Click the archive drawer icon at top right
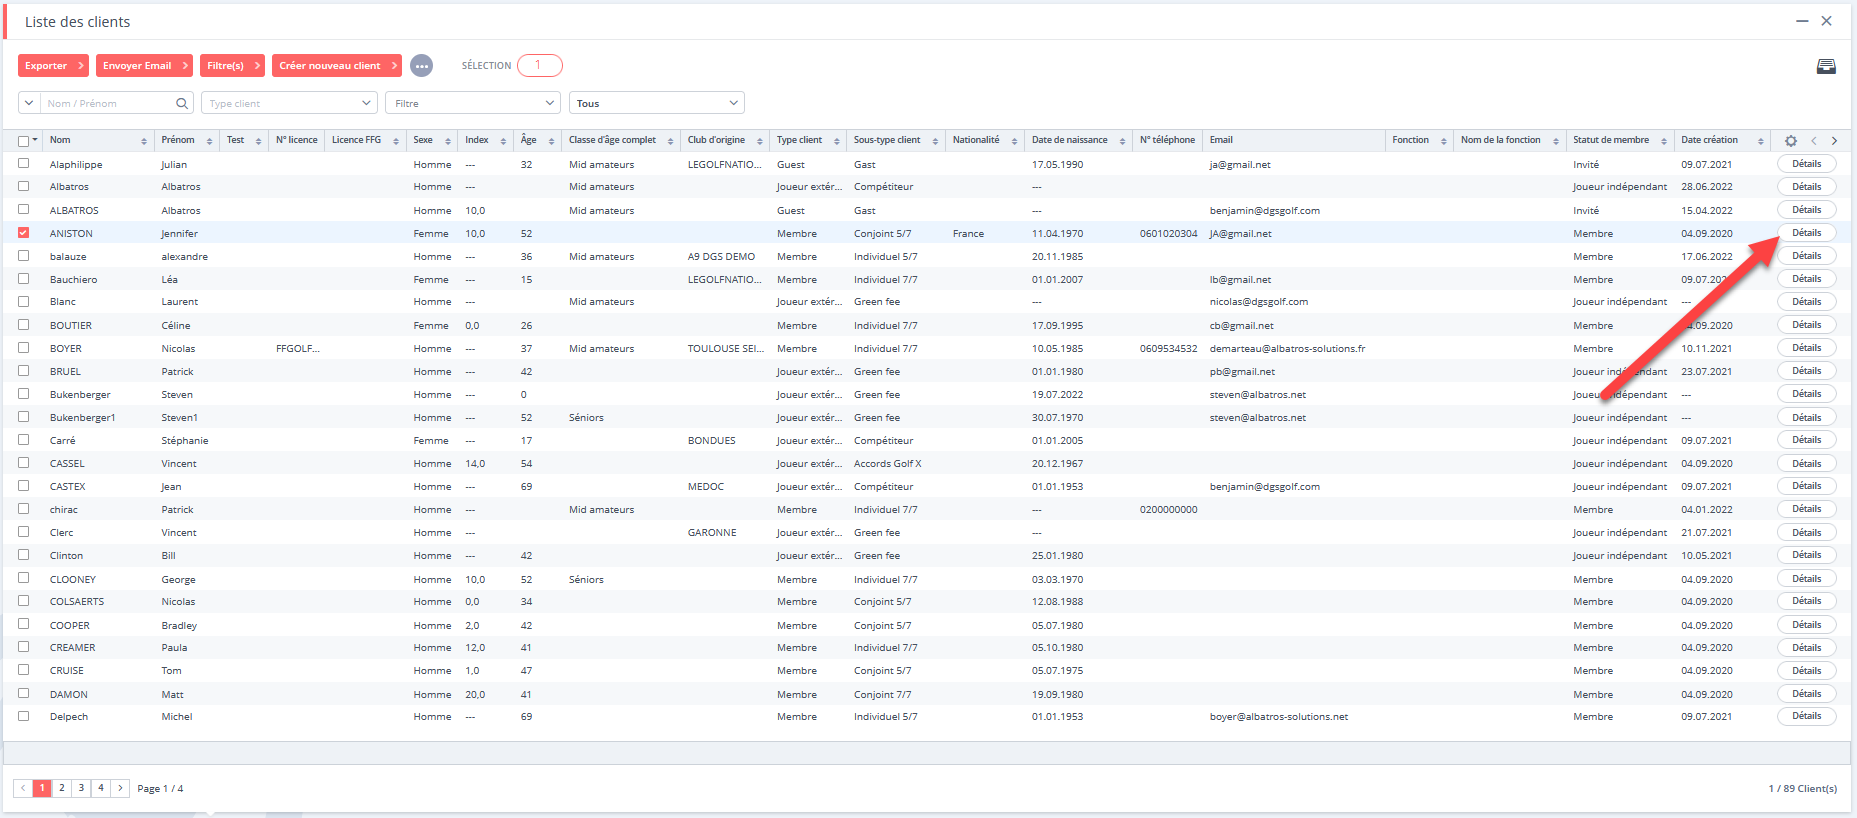The width and height of the screenshot is (1857, 818). [x=1826, y=66]
